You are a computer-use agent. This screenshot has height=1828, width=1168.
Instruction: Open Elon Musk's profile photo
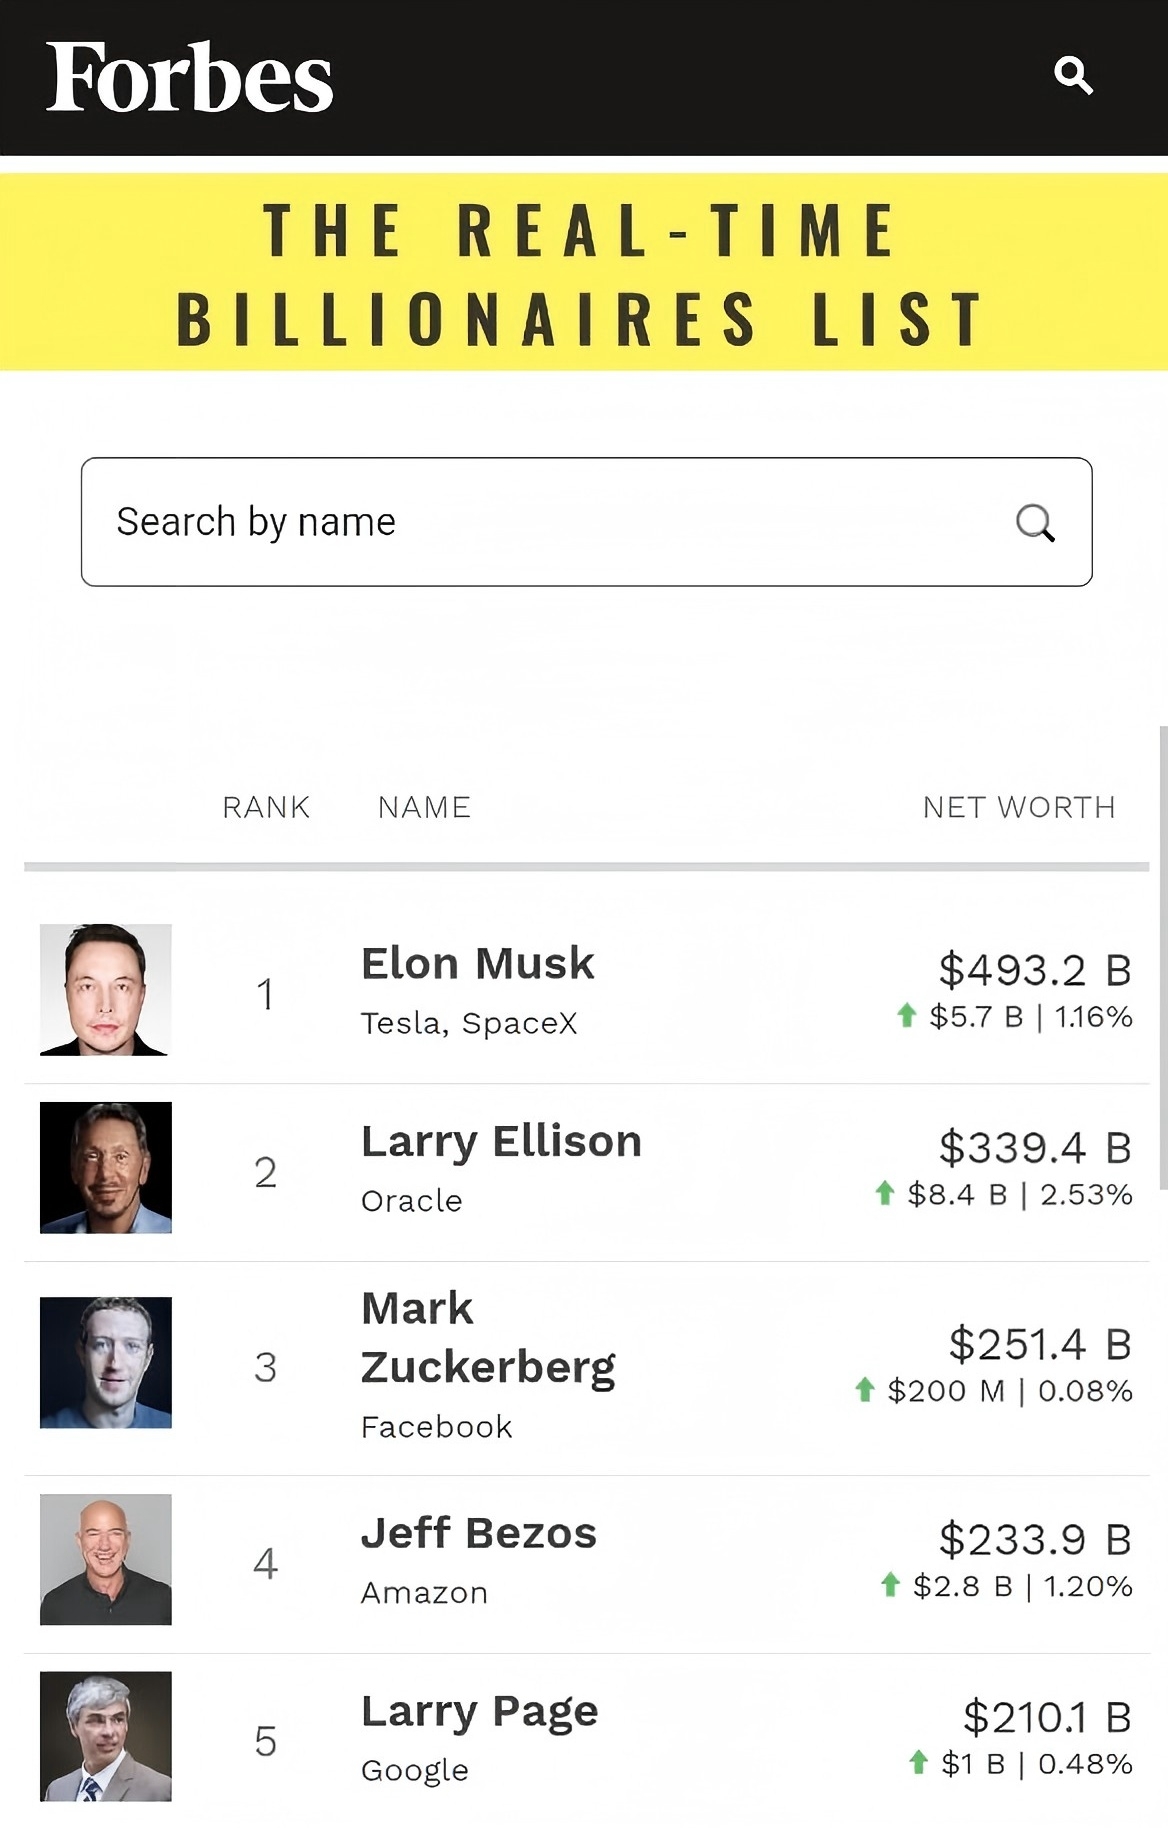[x=106, y=989]
